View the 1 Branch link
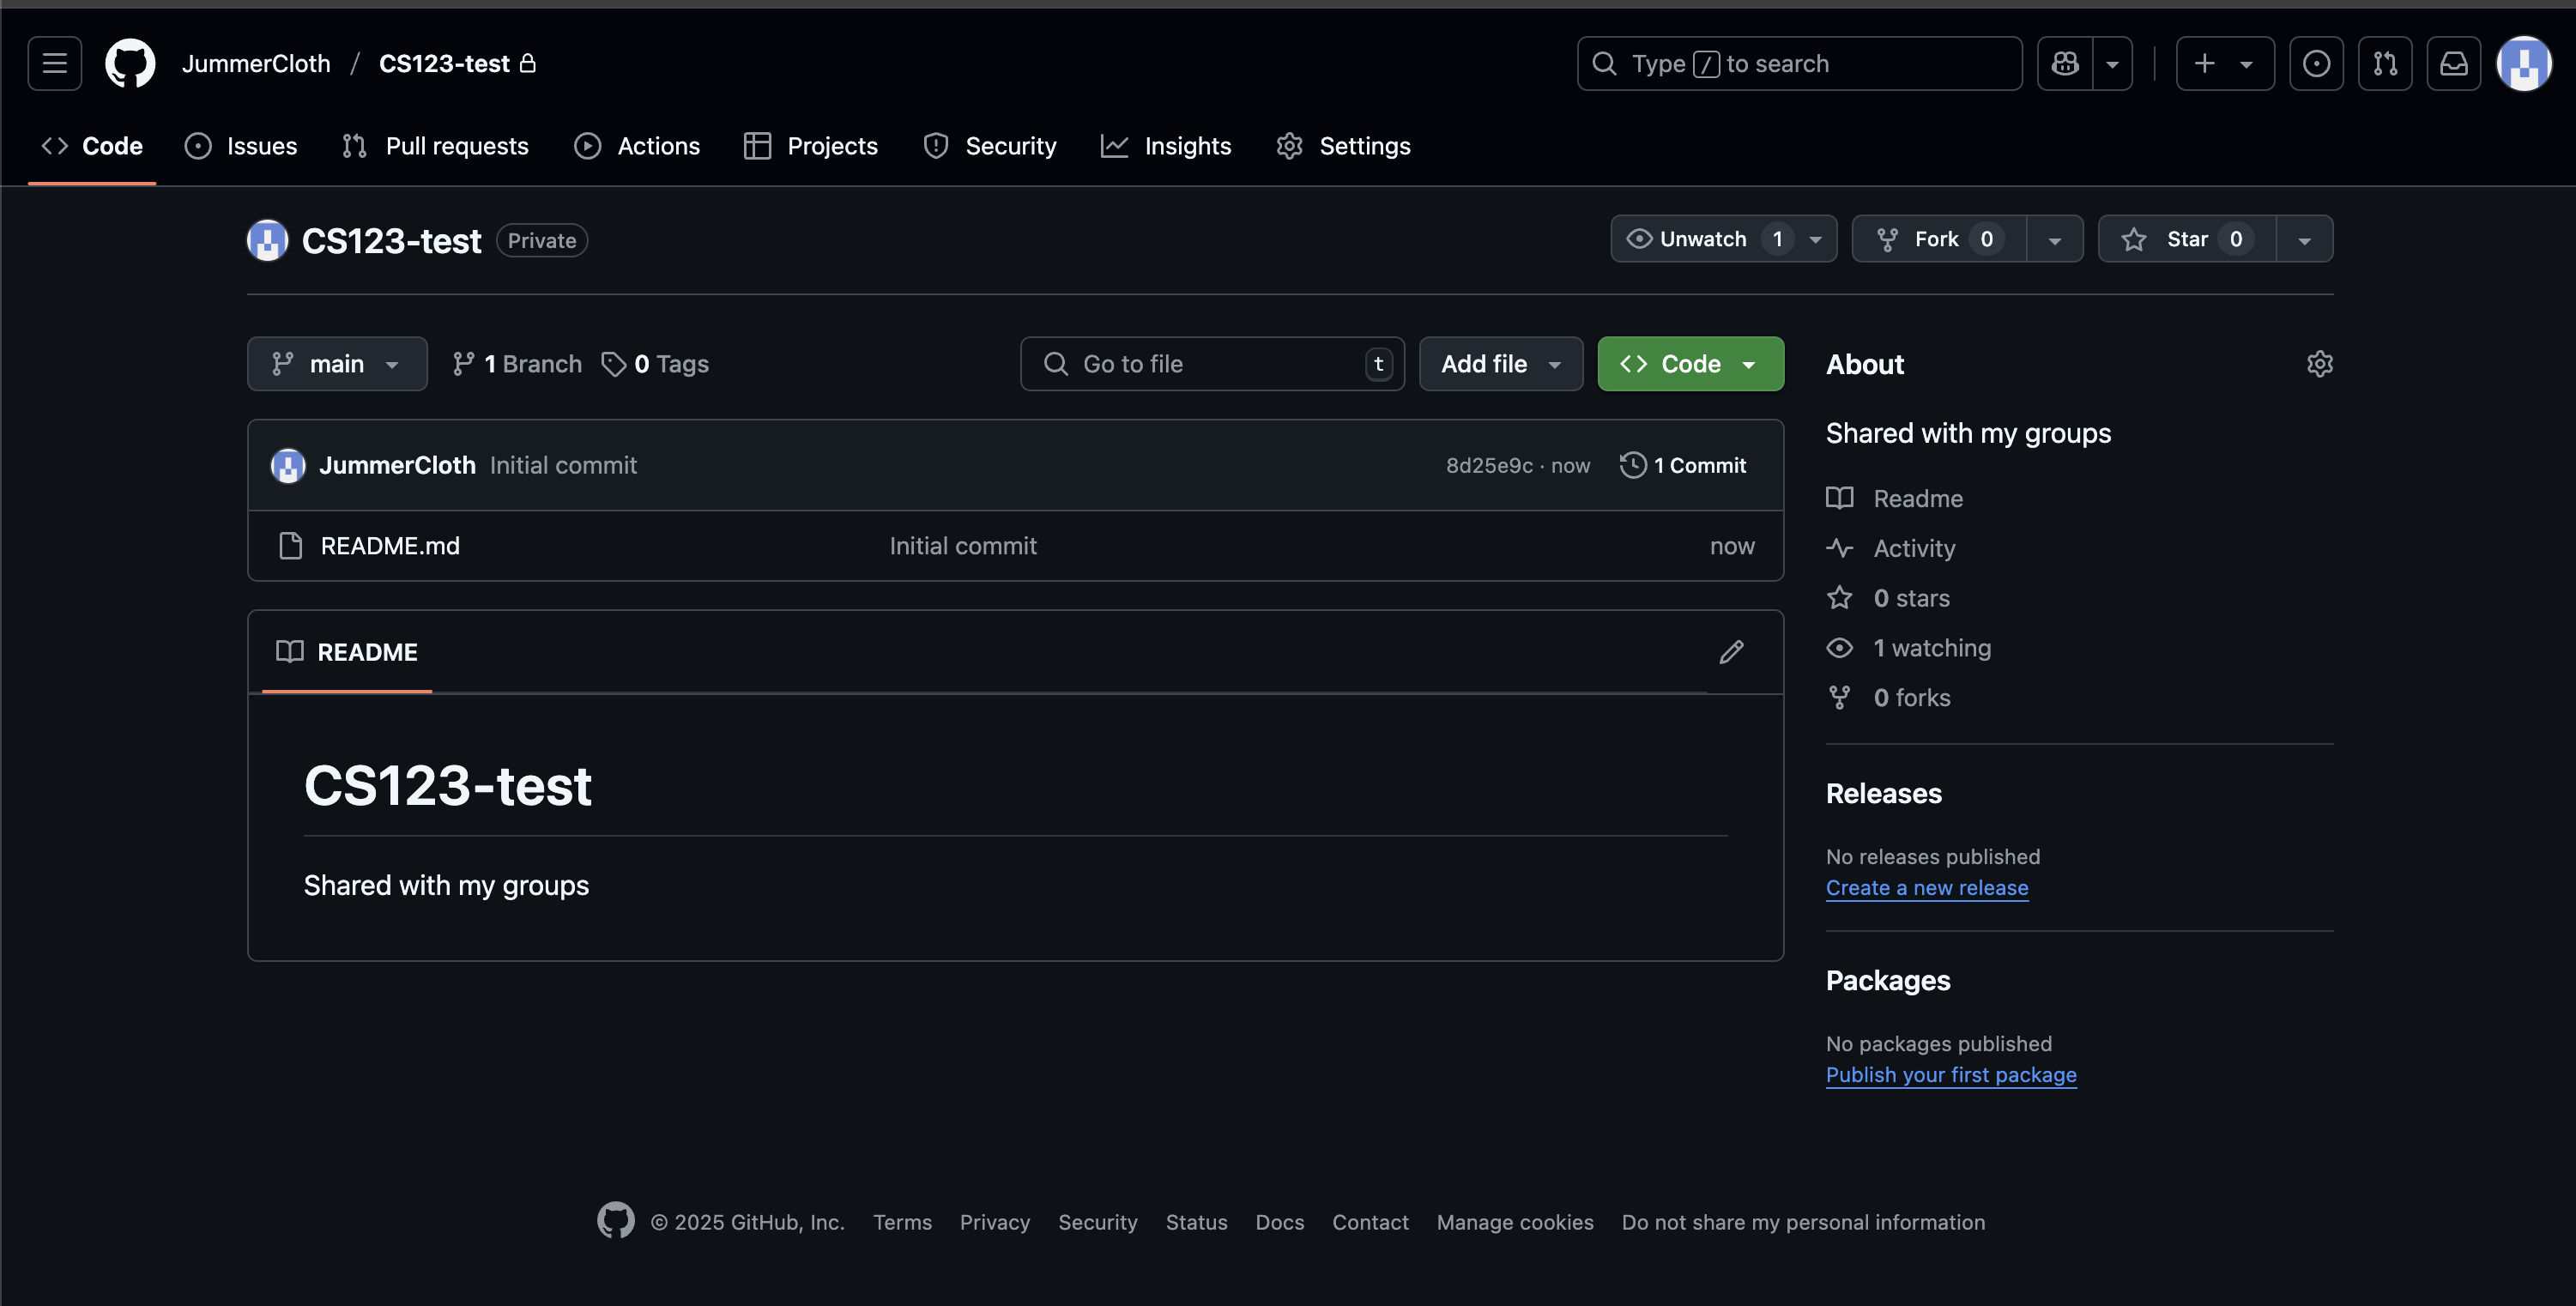The image size is (2576, 1306). [516, 364]
